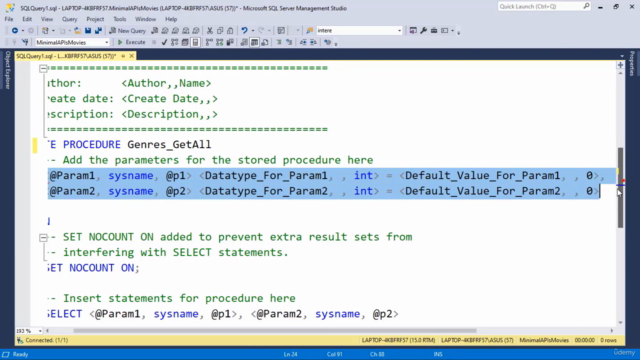This screenshot has width=640, height=360.
Task: Open the Toolbox icon
Action: tap(434, 31)
